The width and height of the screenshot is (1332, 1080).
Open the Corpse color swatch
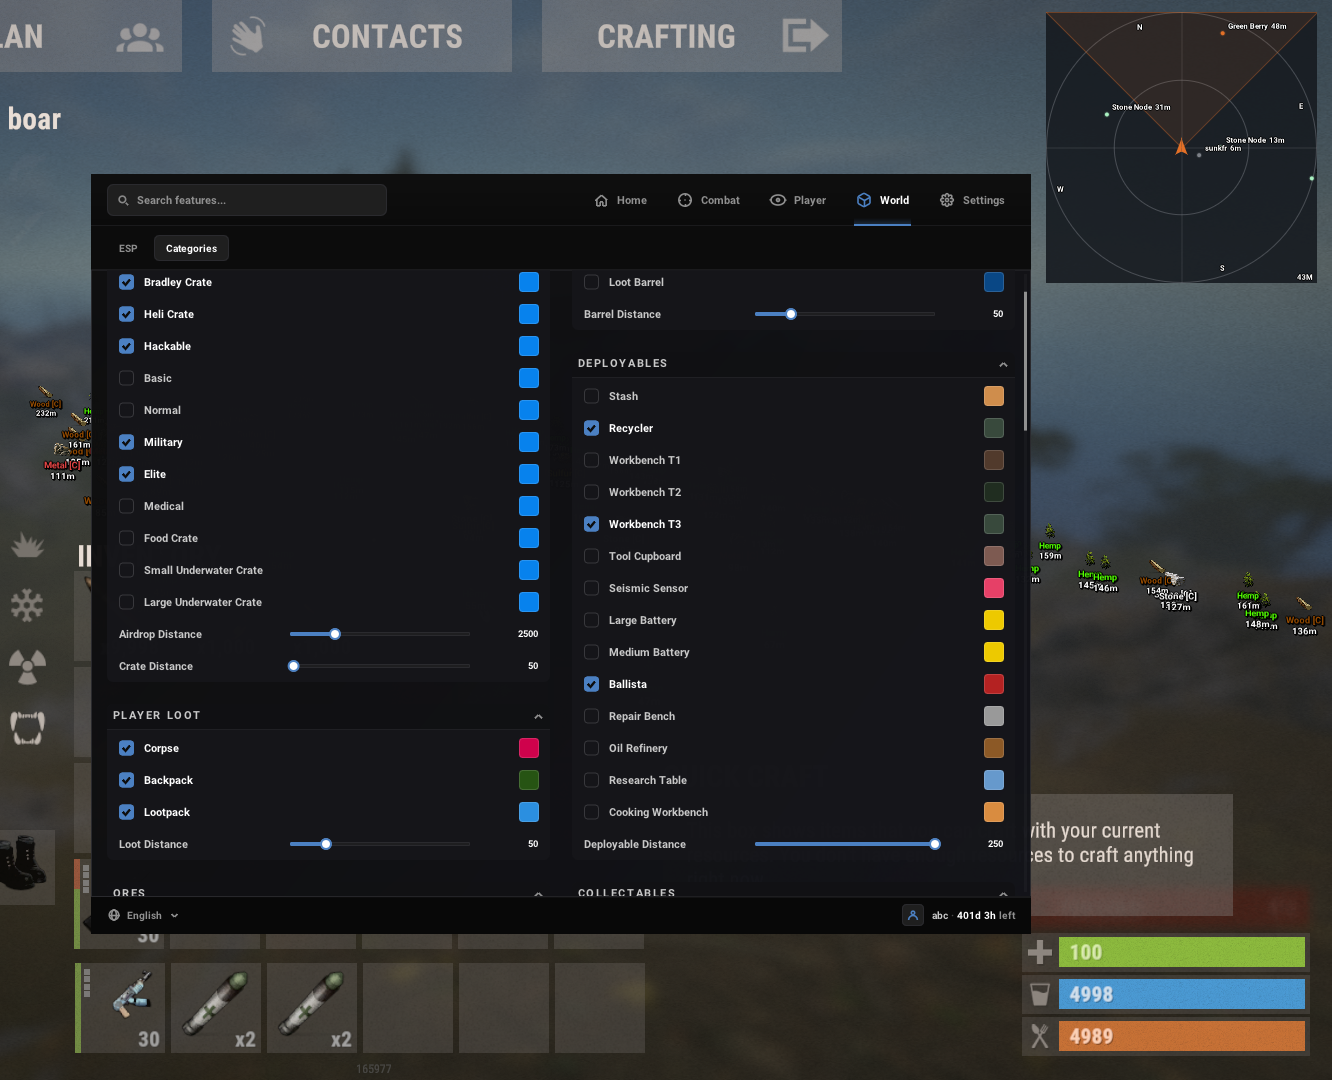pyautogui.click(x=529, y=748)
